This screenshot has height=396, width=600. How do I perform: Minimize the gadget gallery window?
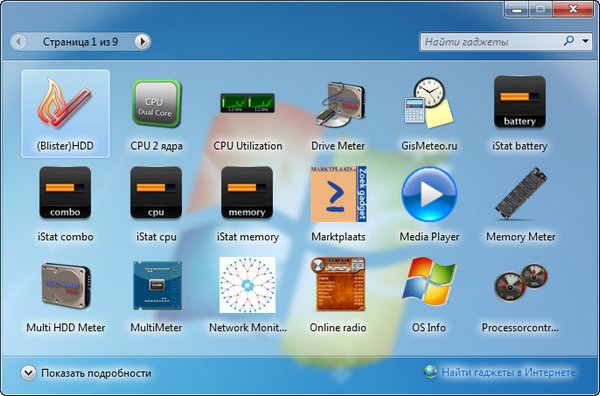[517, 9]
